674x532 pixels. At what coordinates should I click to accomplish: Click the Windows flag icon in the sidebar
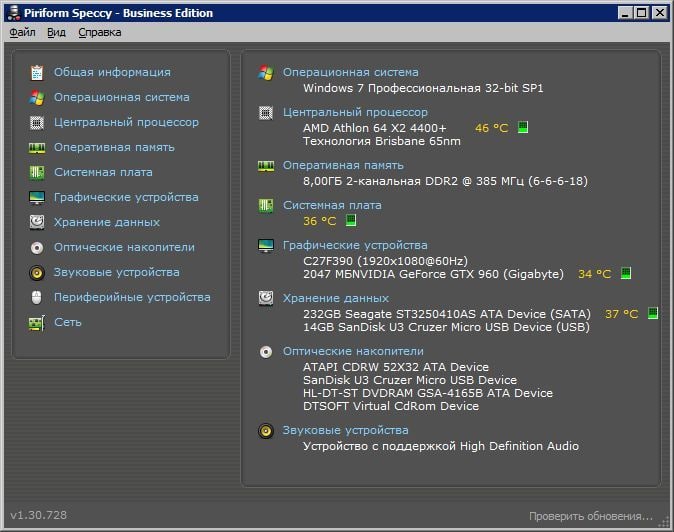coord(37,98)
